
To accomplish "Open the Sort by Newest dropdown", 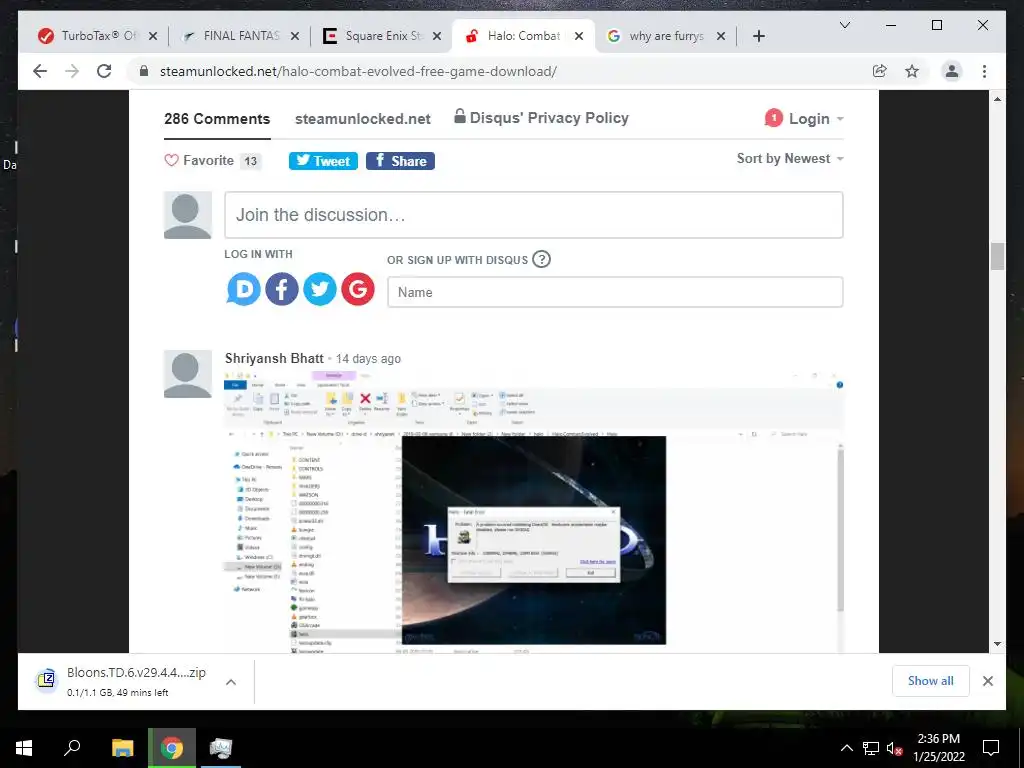I will [x=790, y=159].
